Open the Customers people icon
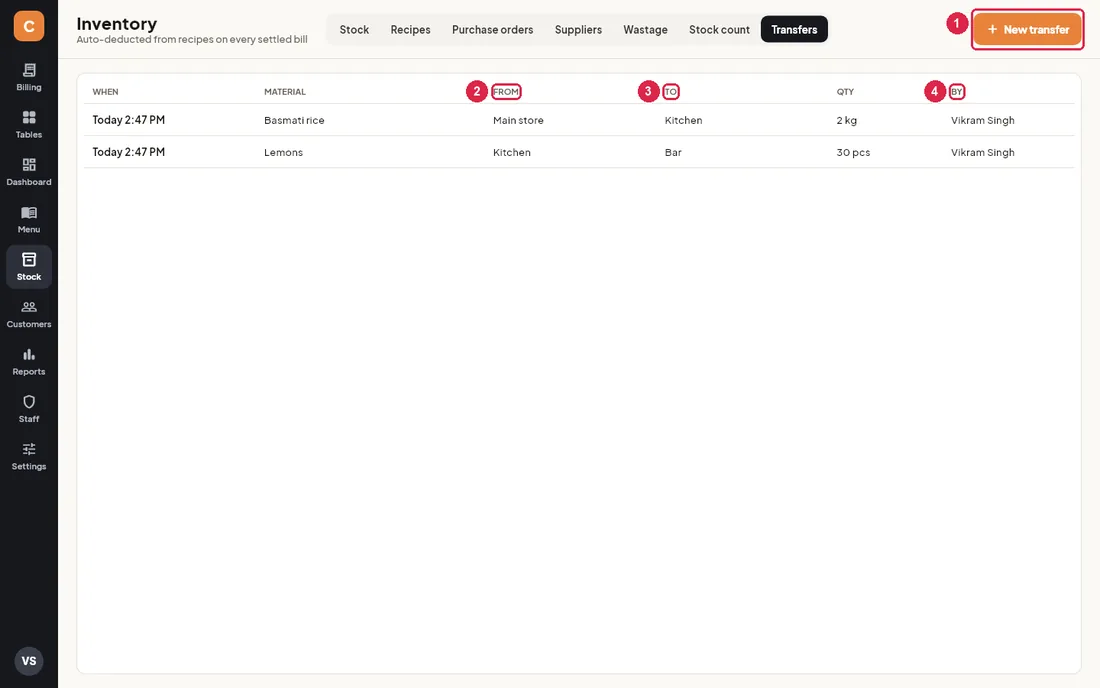 tap(29, 307)
